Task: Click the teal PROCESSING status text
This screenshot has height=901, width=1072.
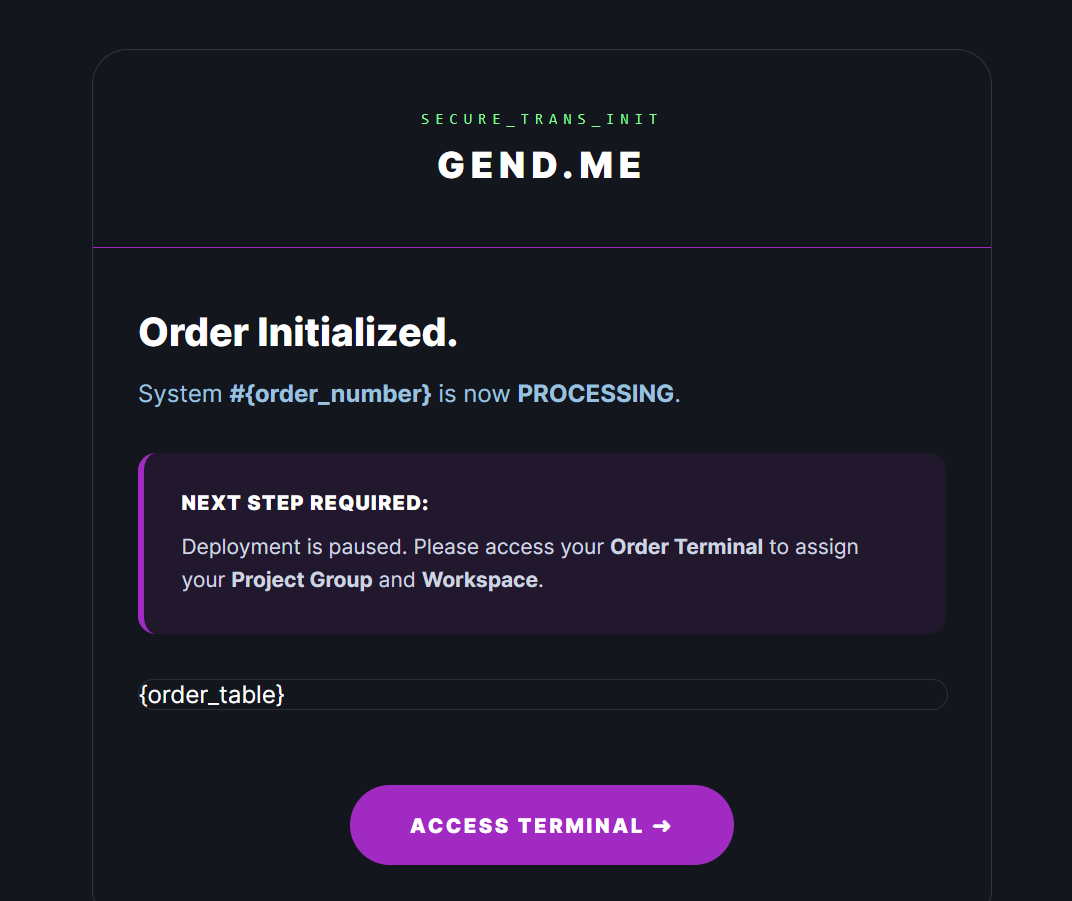Action: (594, 393)
